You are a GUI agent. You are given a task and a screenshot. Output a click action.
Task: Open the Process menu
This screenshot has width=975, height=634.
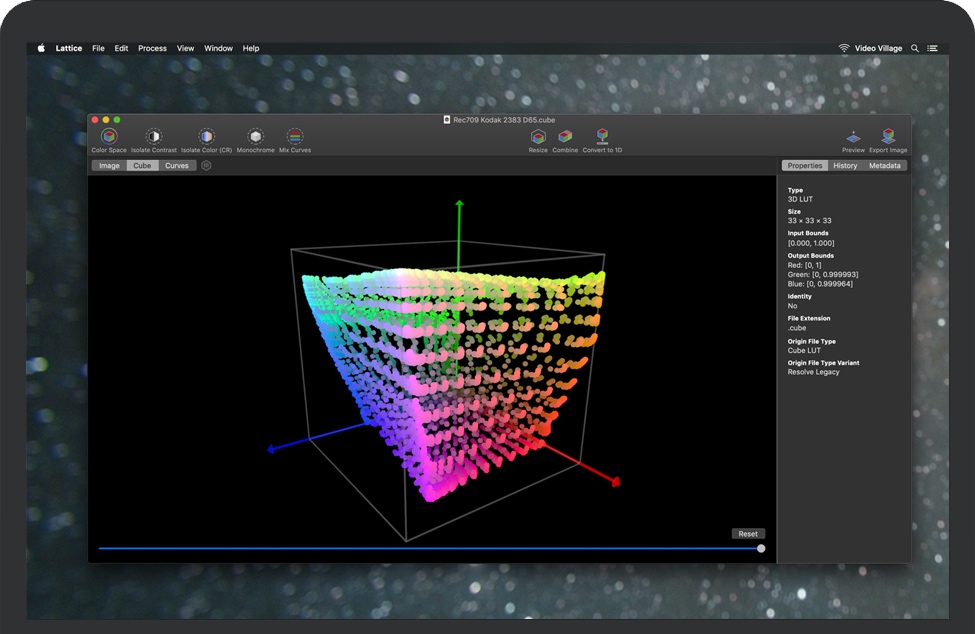[x=152, y=47]
